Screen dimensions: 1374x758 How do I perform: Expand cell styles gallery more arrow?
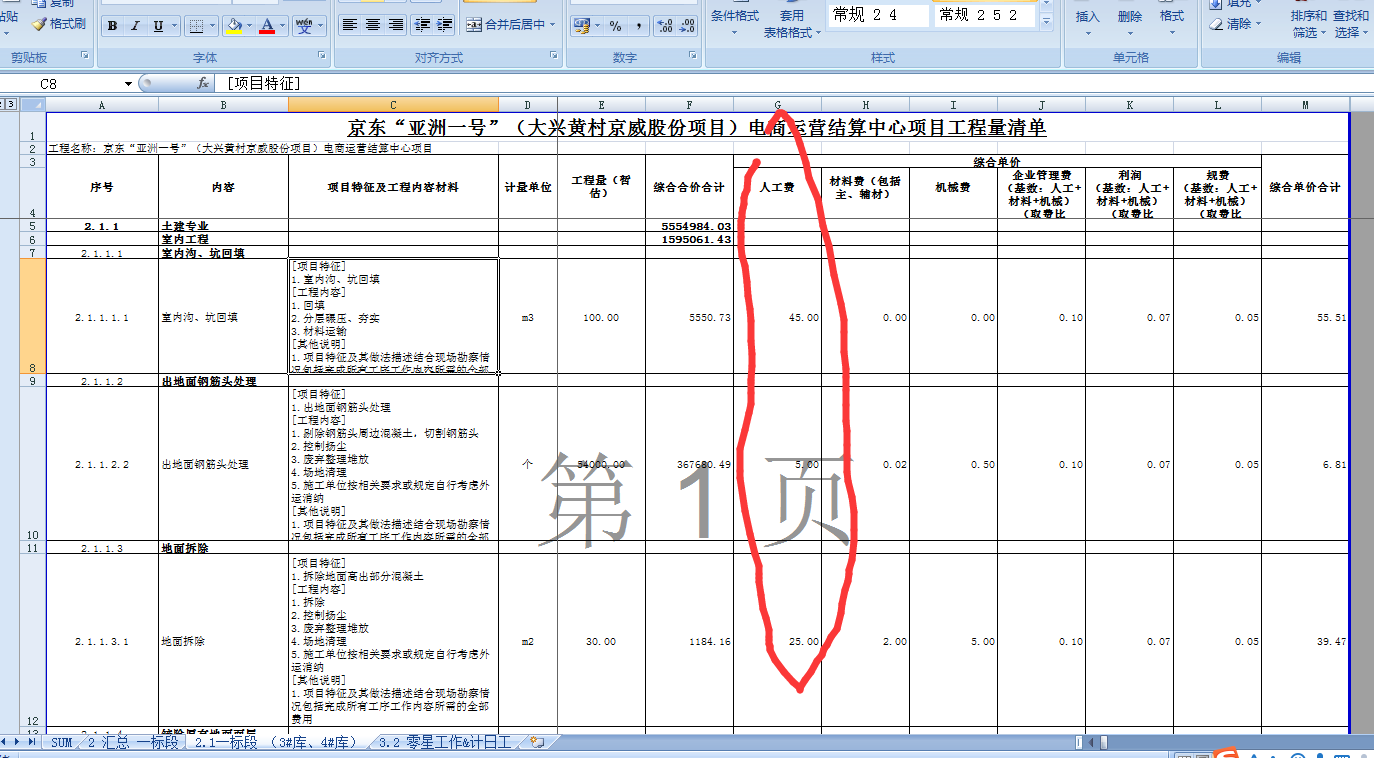tap(1046, 21)
